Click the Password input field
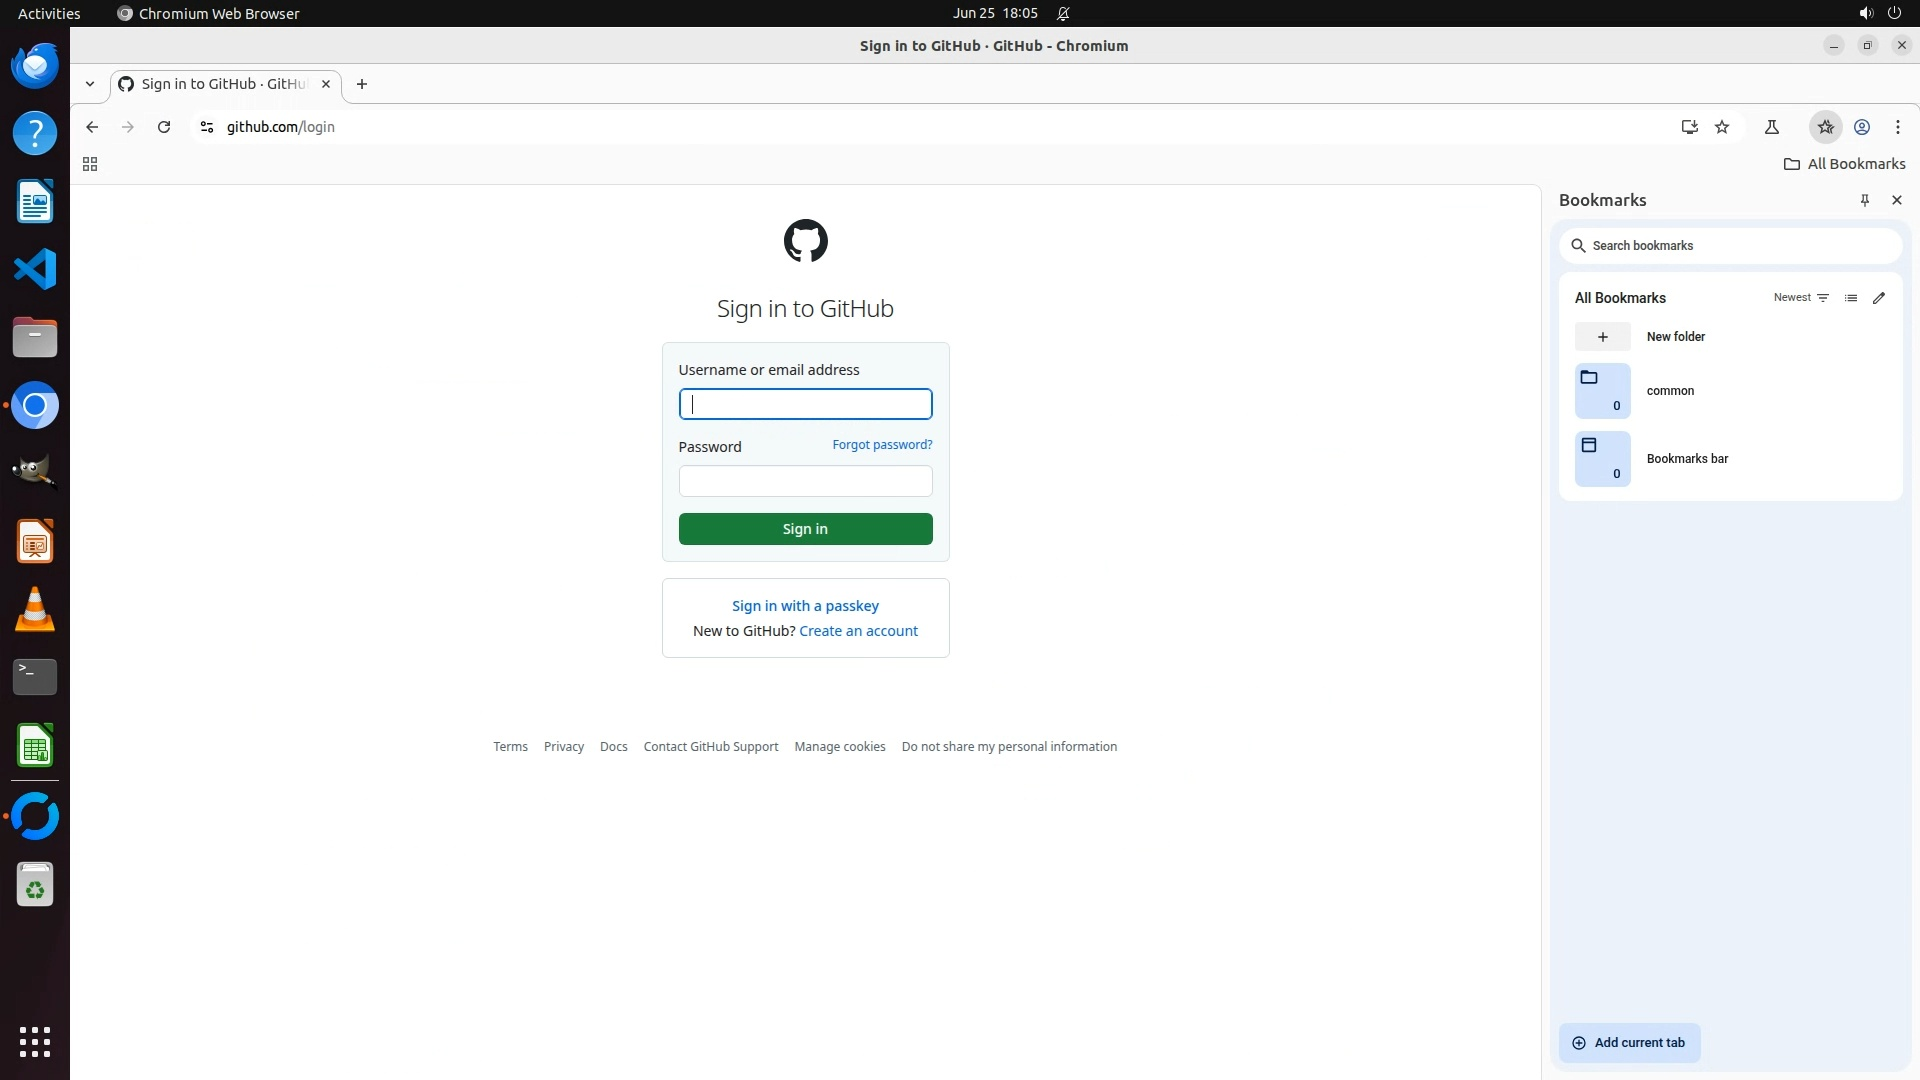Screen dimensions: 1920x1080 pos(805,481)
